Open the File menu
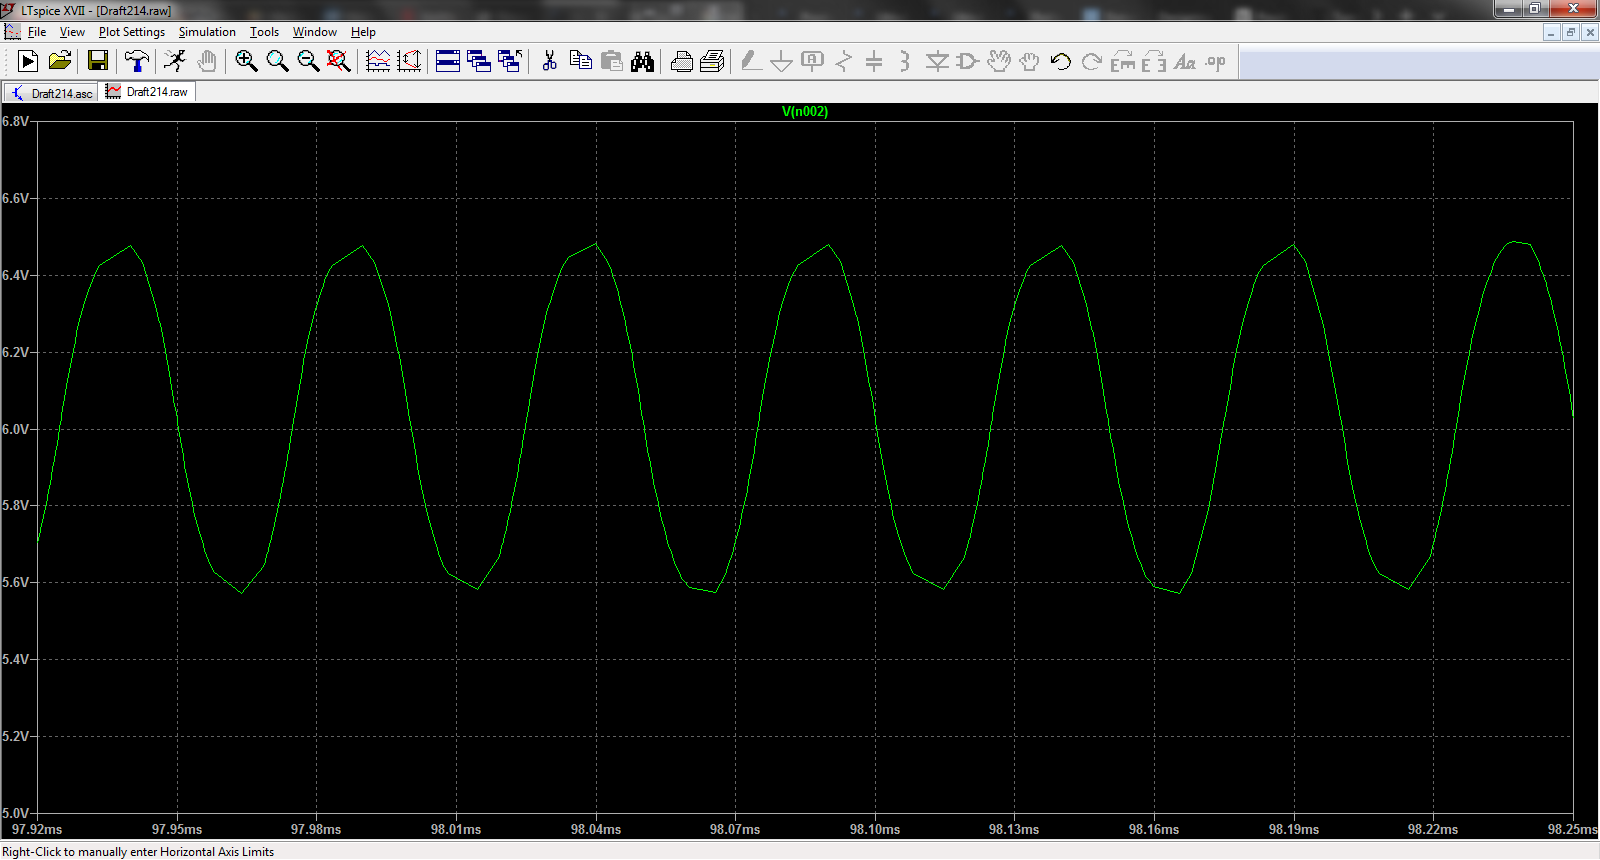The width and height of the screenshot is (1600, 860). [37, 32]
